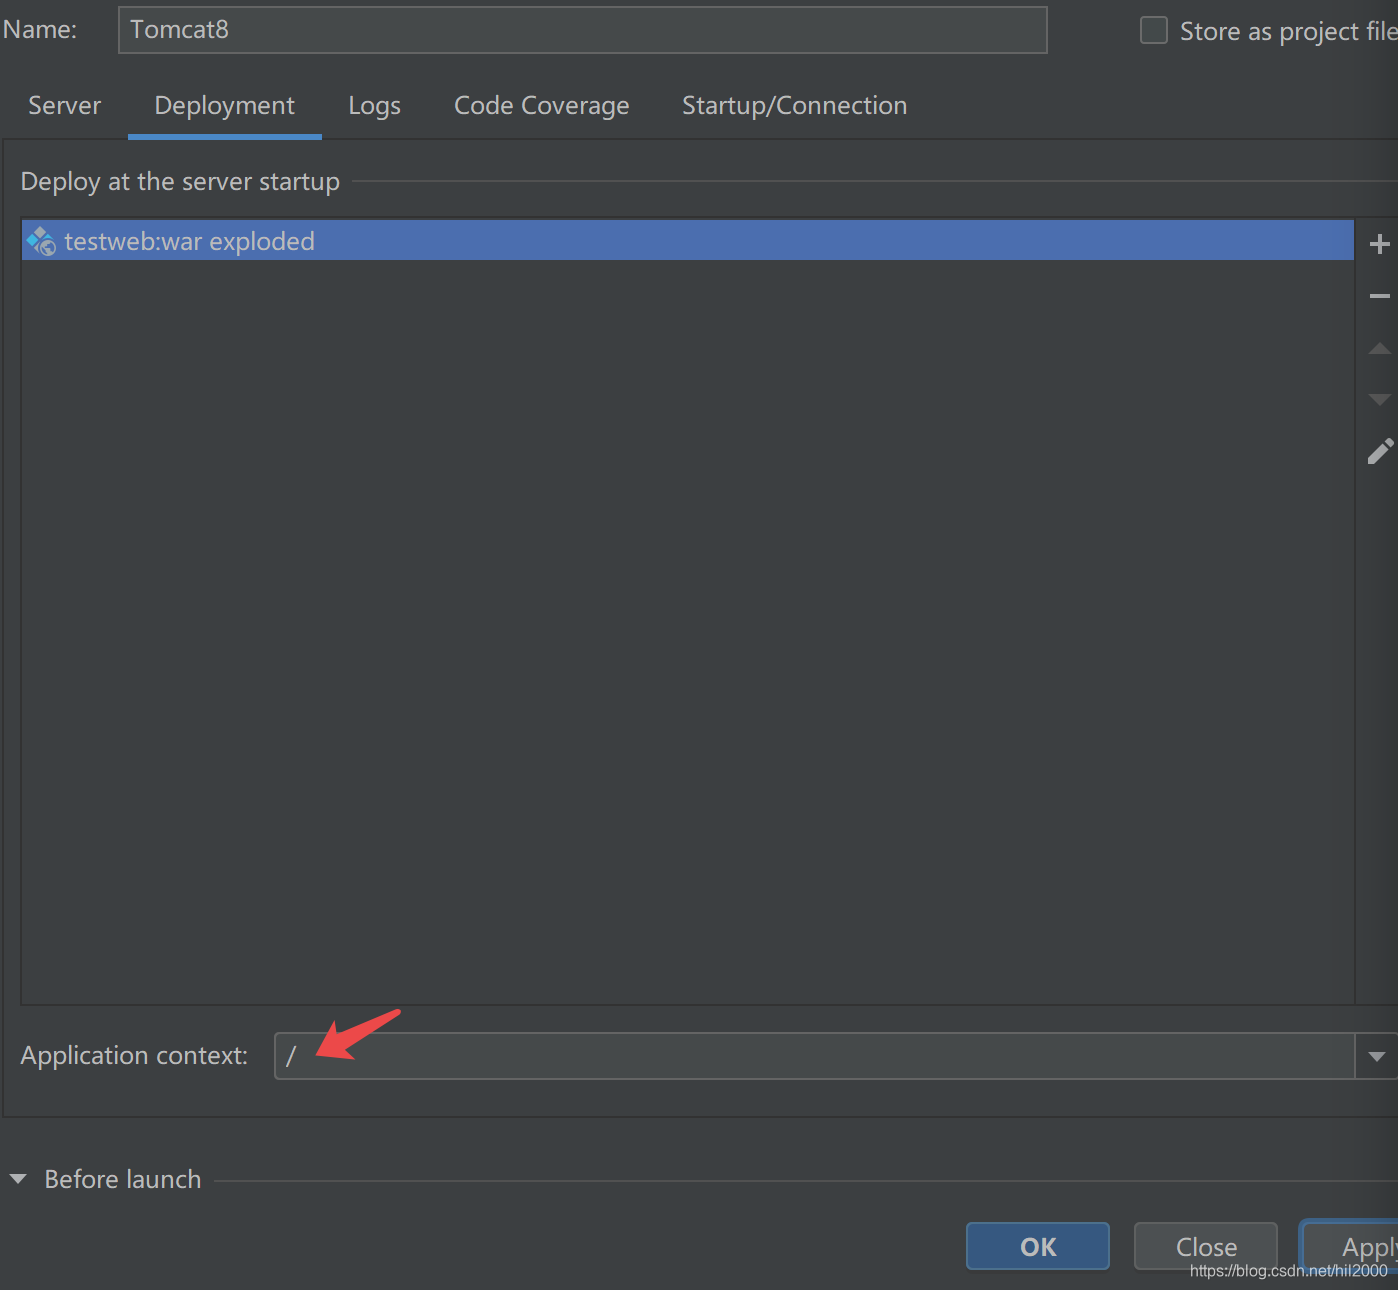The image size is (1398, 1290).
Task: Enable Store as project file checkbox
Action: pyautogui.click(x=1154, y=30)
